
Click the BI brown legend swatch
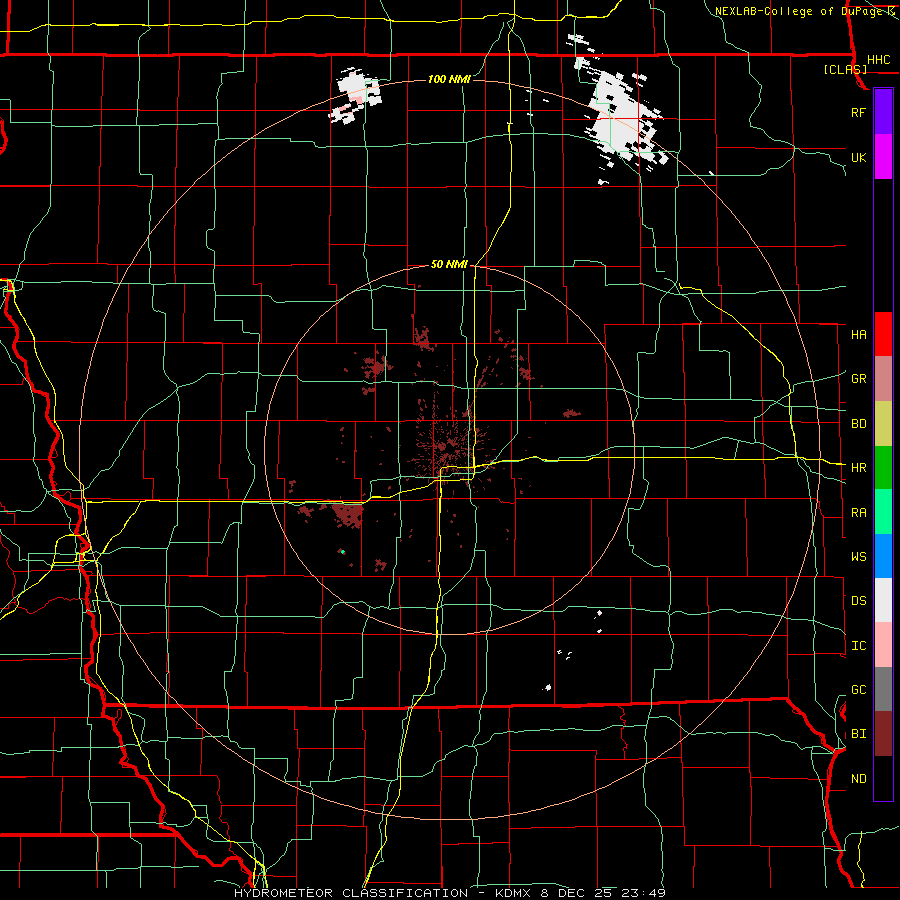tap(883, 734)
